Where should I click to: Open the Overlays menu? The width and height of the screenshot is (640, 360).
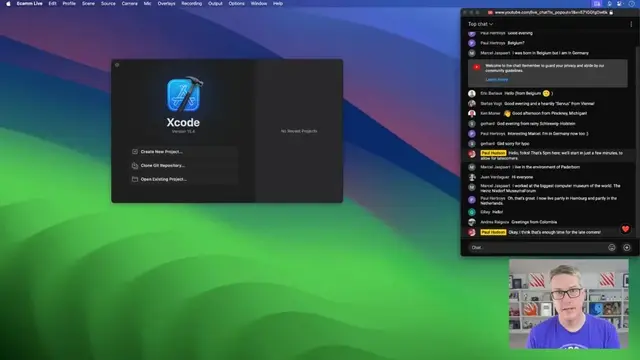166,4
